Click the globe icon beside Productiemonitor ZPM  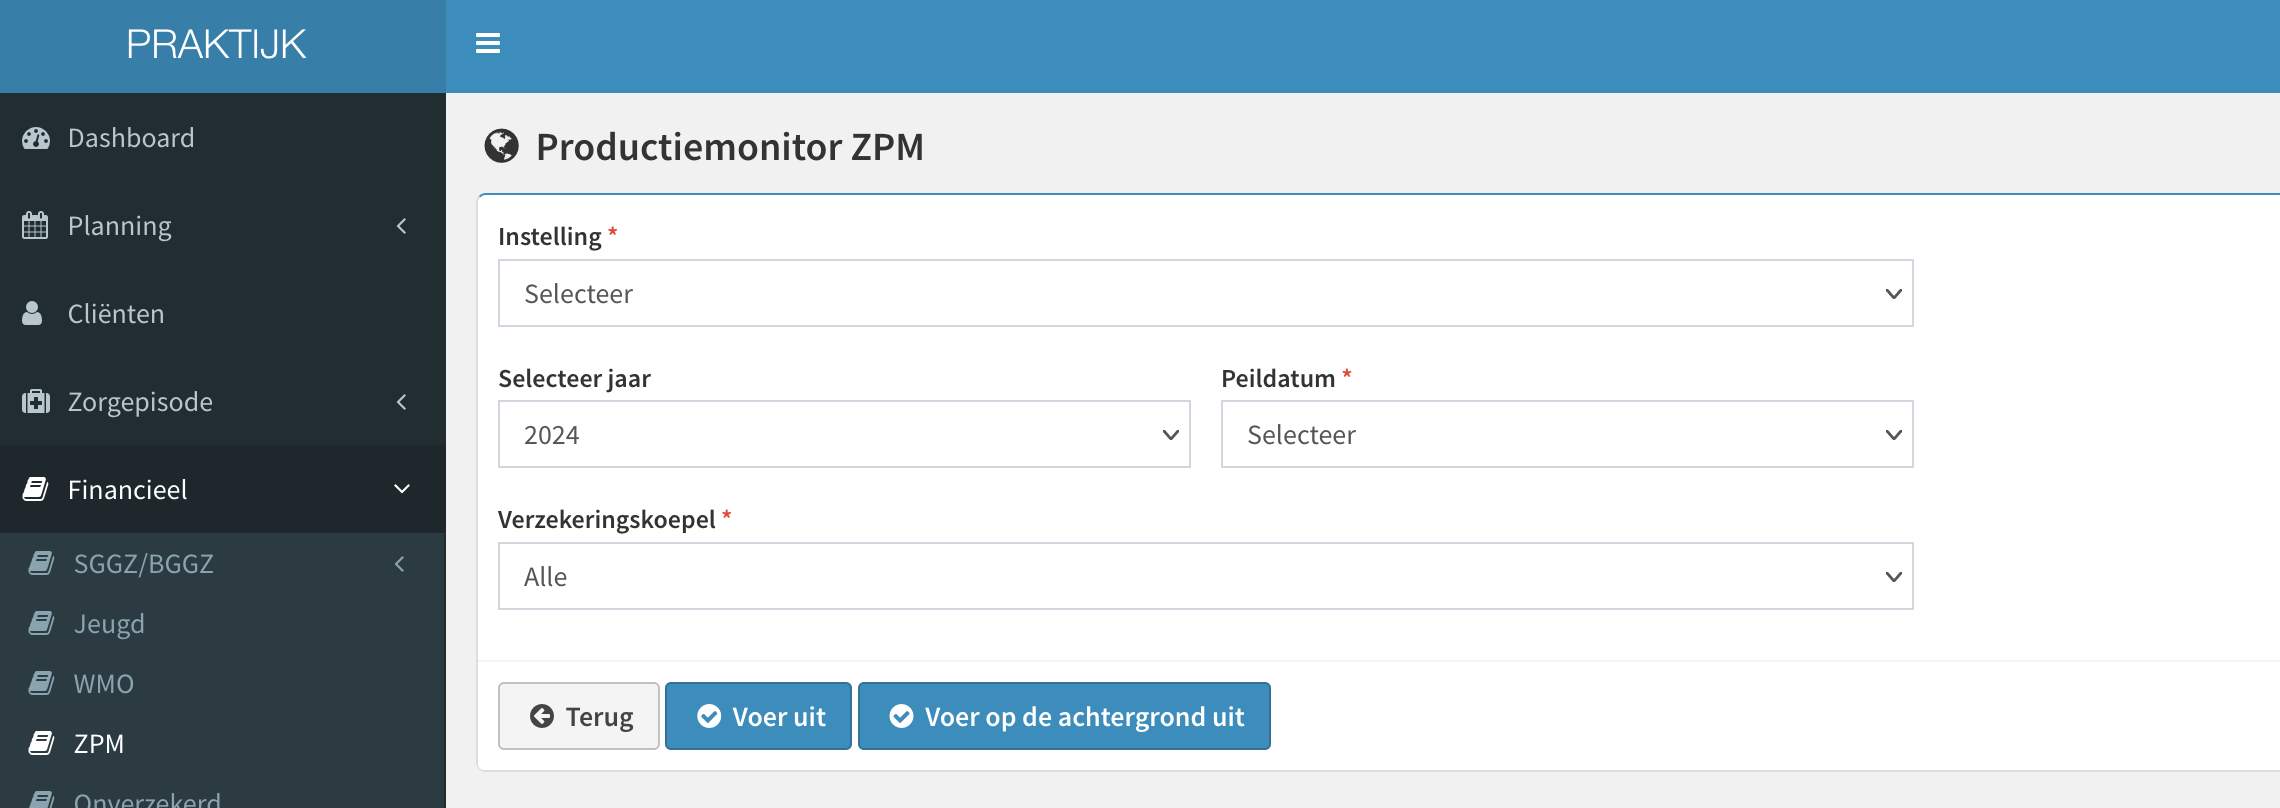[502, 146]
